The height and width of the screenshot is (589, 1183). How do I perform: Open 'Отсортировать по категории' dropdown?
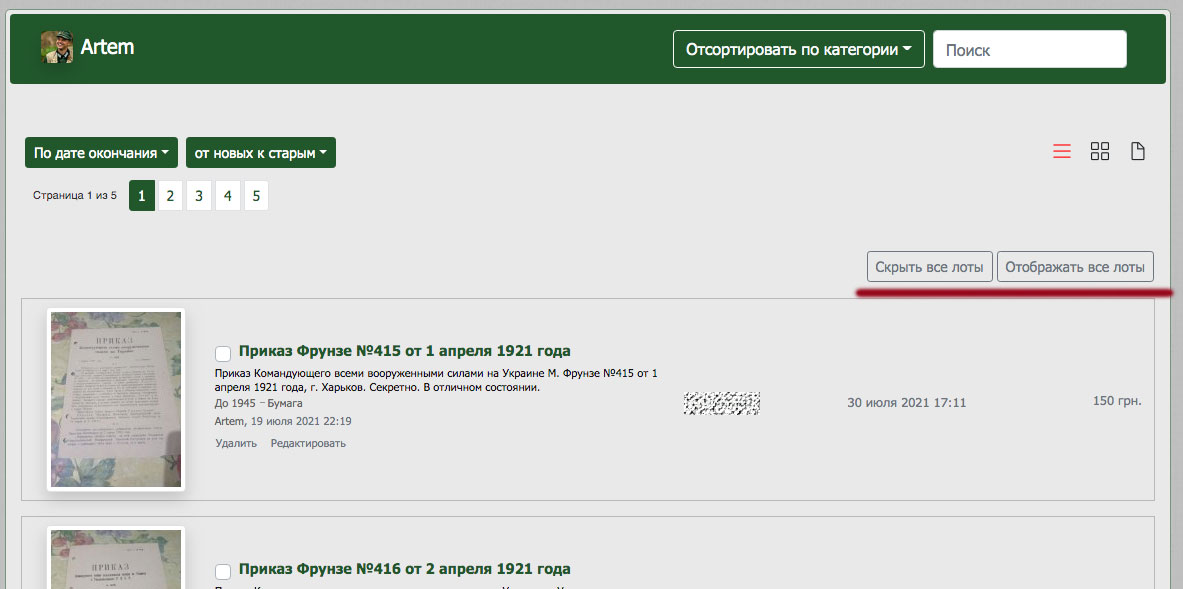(x=798, y=49)
